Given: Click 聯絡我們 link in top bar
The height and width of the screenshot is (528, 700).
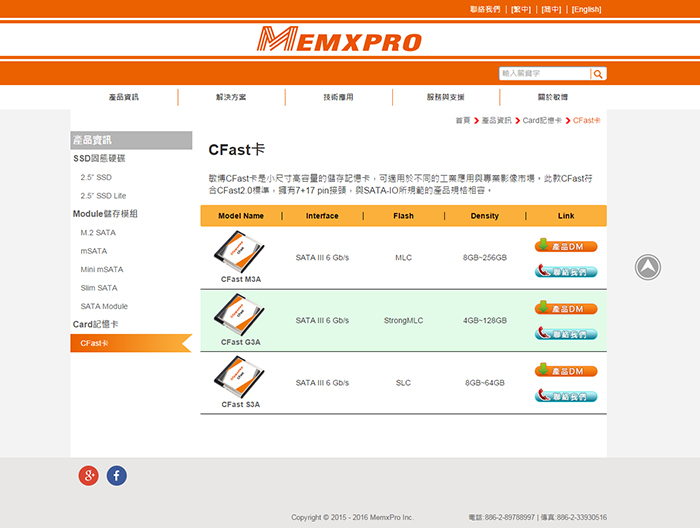Looking at the screenshot, I should pos(485,9).
